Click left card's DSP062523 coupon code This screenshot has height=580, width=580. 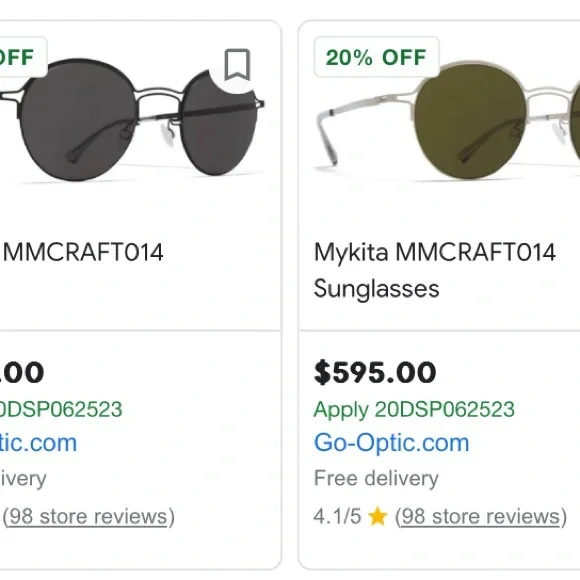click(x=61, y=409)
